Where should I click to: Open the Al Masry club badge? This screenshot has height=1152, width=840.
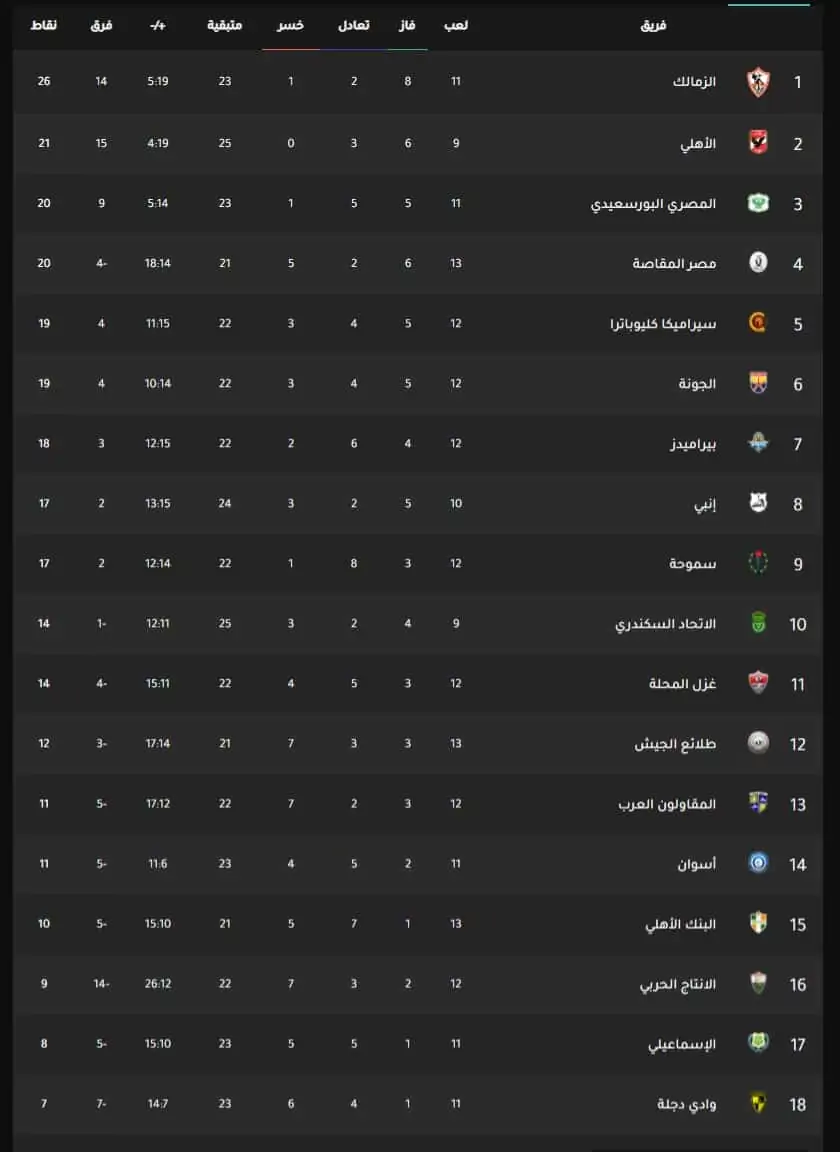coord(758,203)
